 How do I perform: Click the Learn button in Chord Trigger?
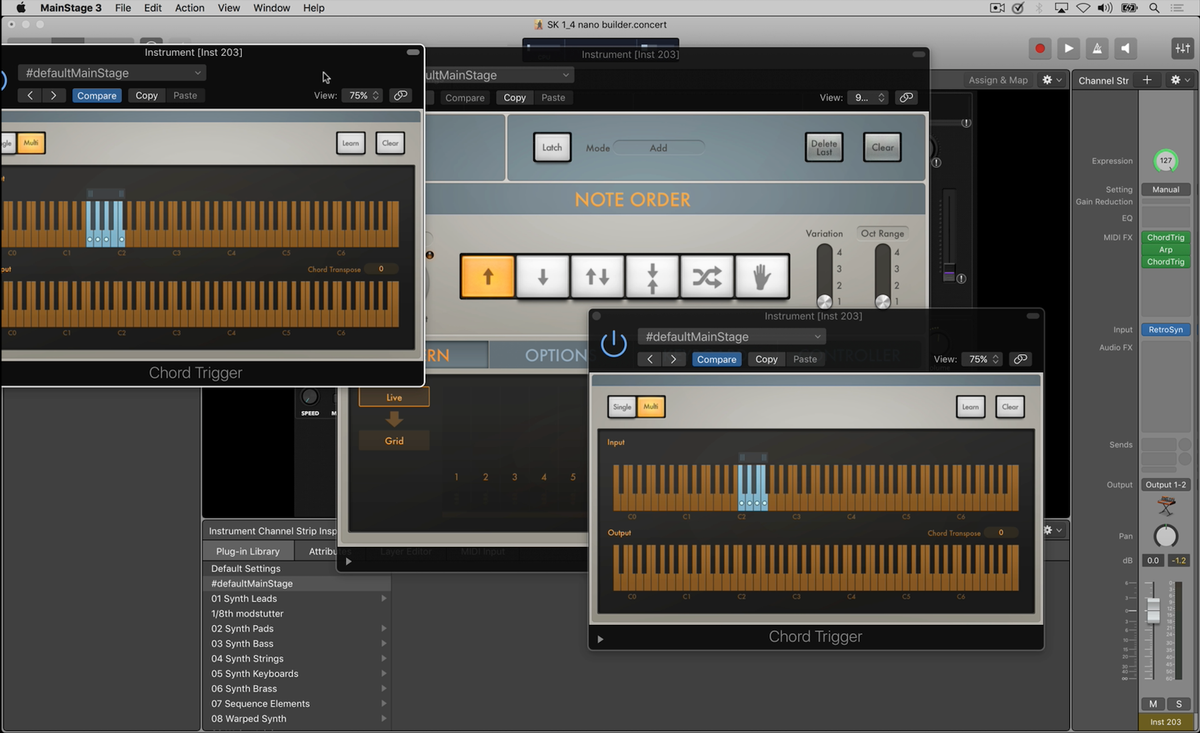(x=970, y=407)
